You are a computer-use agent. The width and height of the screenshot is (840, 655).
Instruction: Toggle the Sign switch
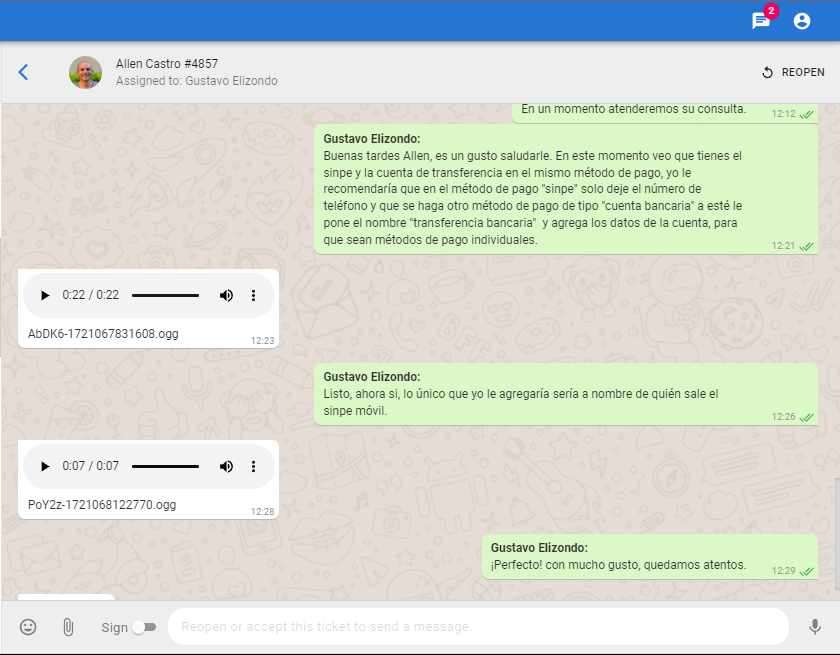pos(144,627)
